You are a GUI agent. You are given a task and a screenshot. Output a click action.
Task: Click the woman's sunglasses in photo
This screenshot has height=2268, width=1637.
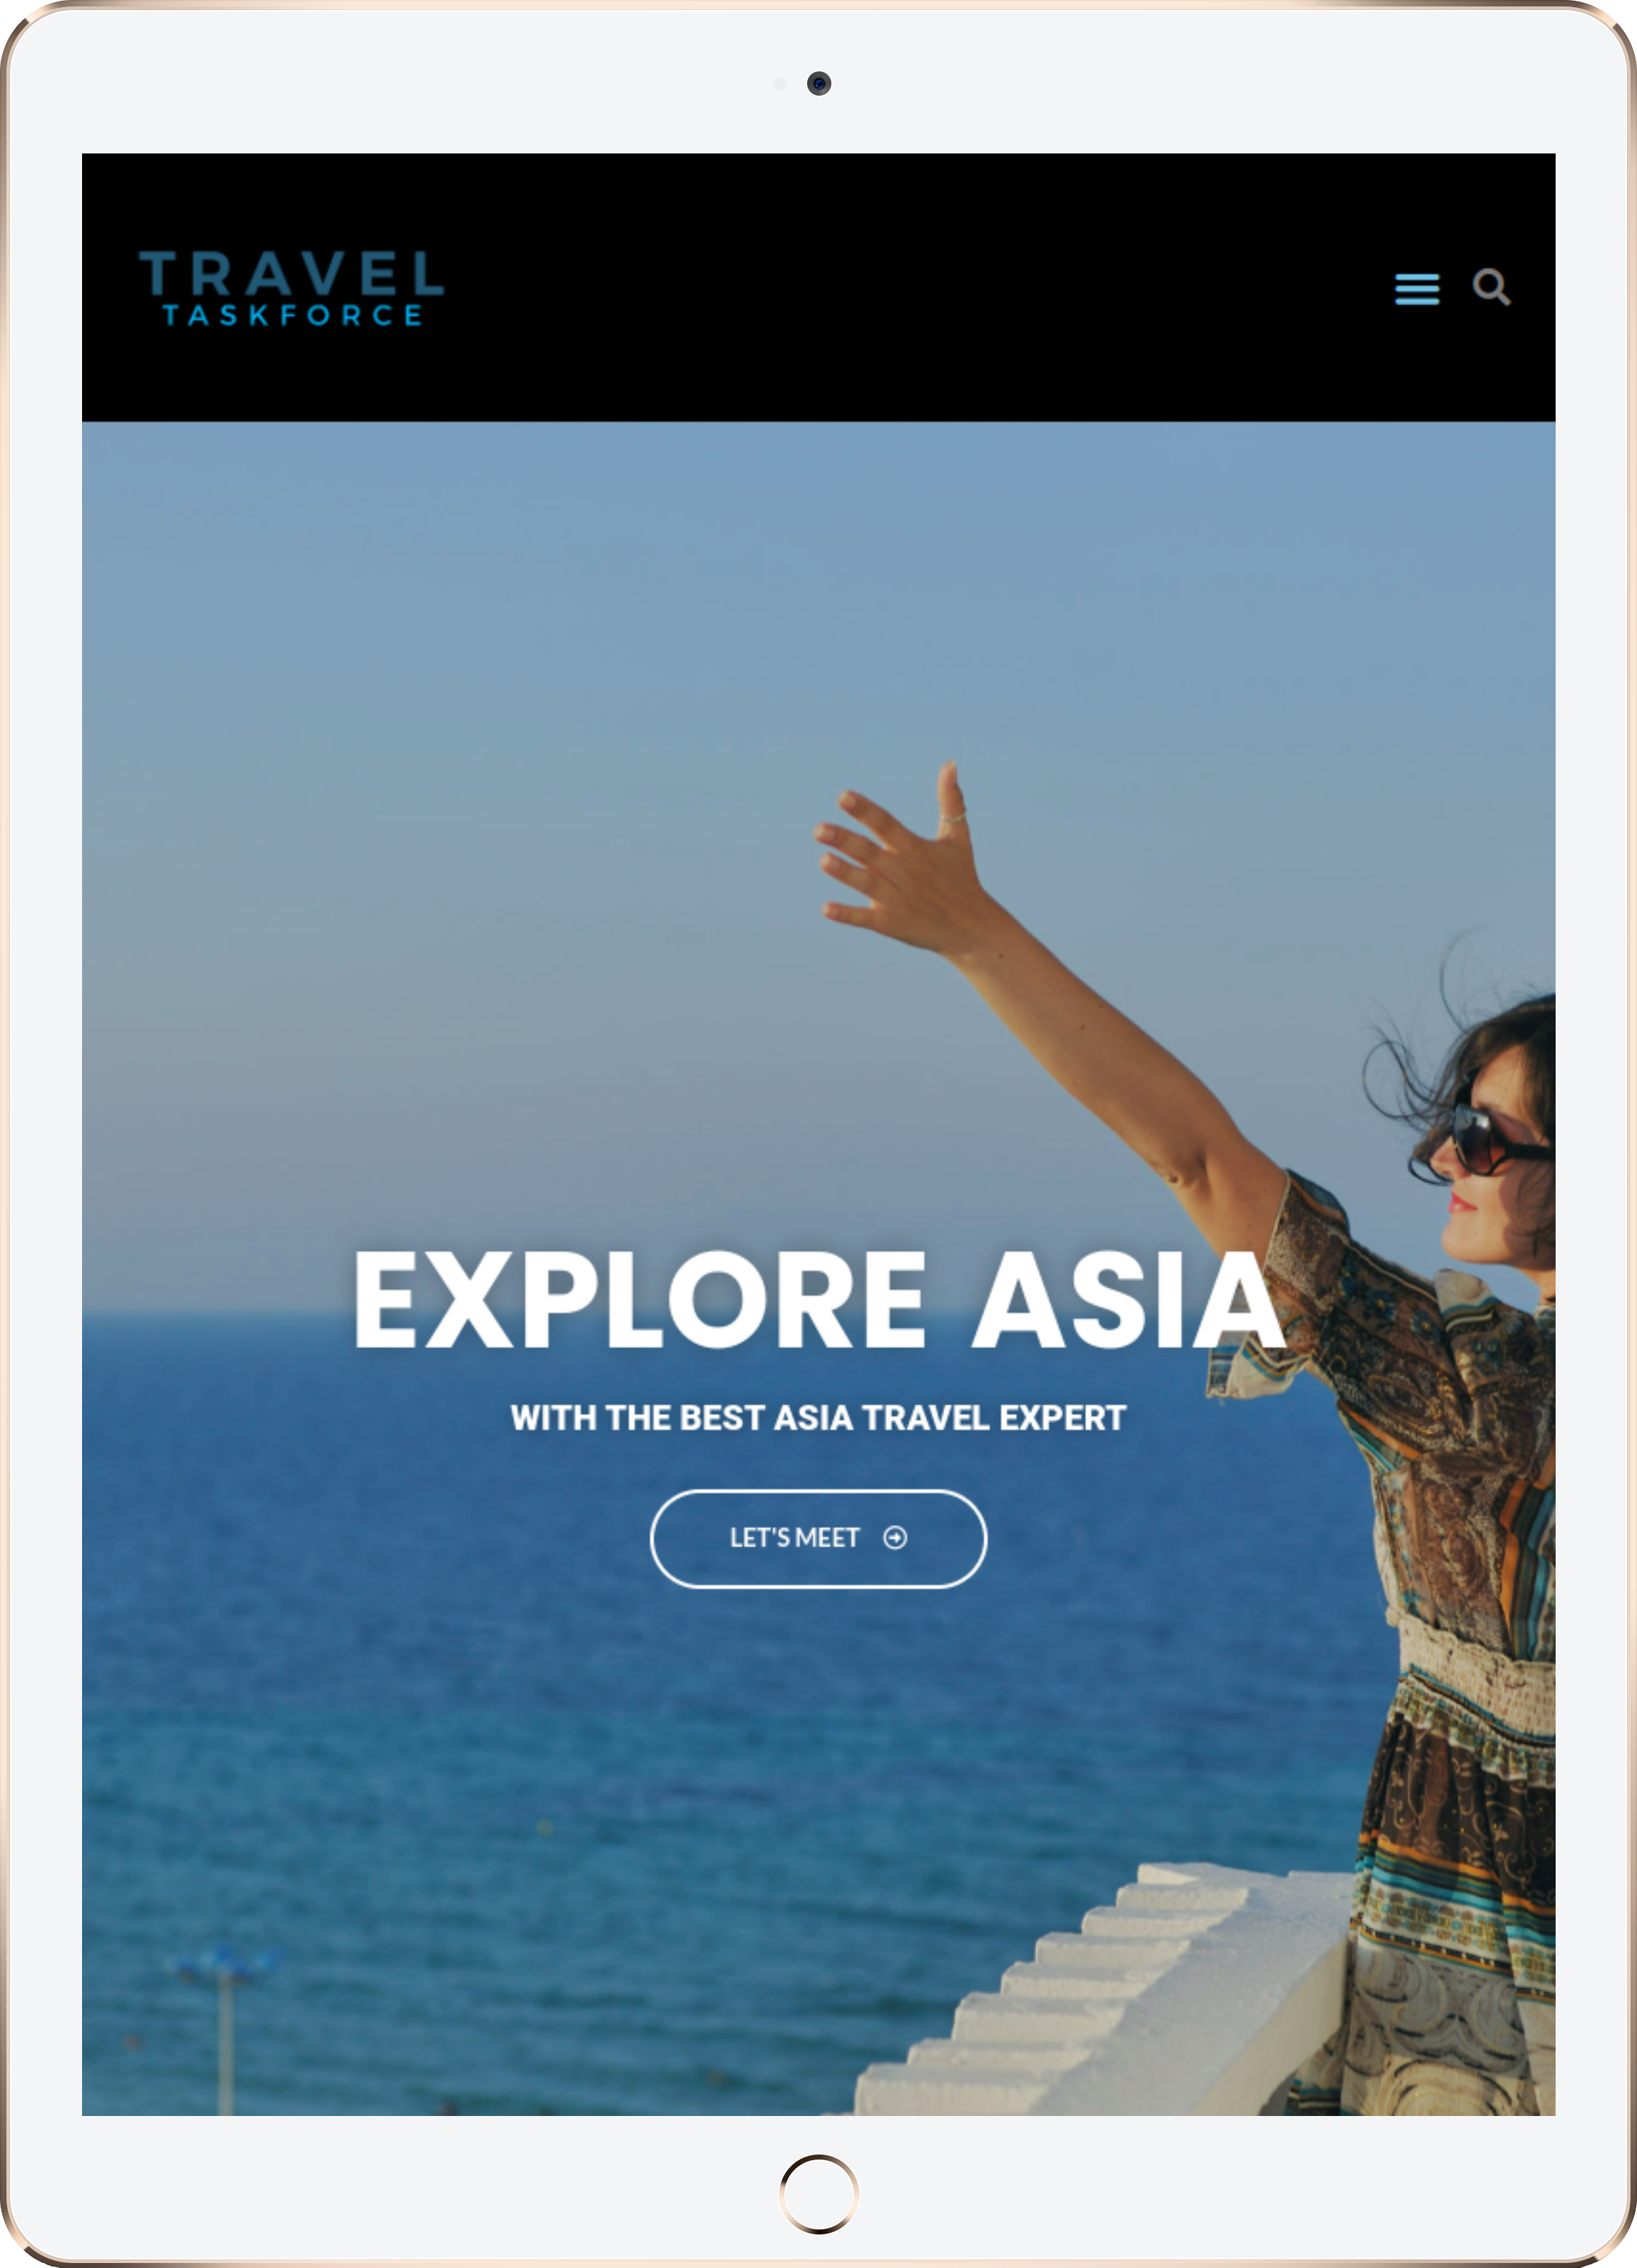1496,1137
